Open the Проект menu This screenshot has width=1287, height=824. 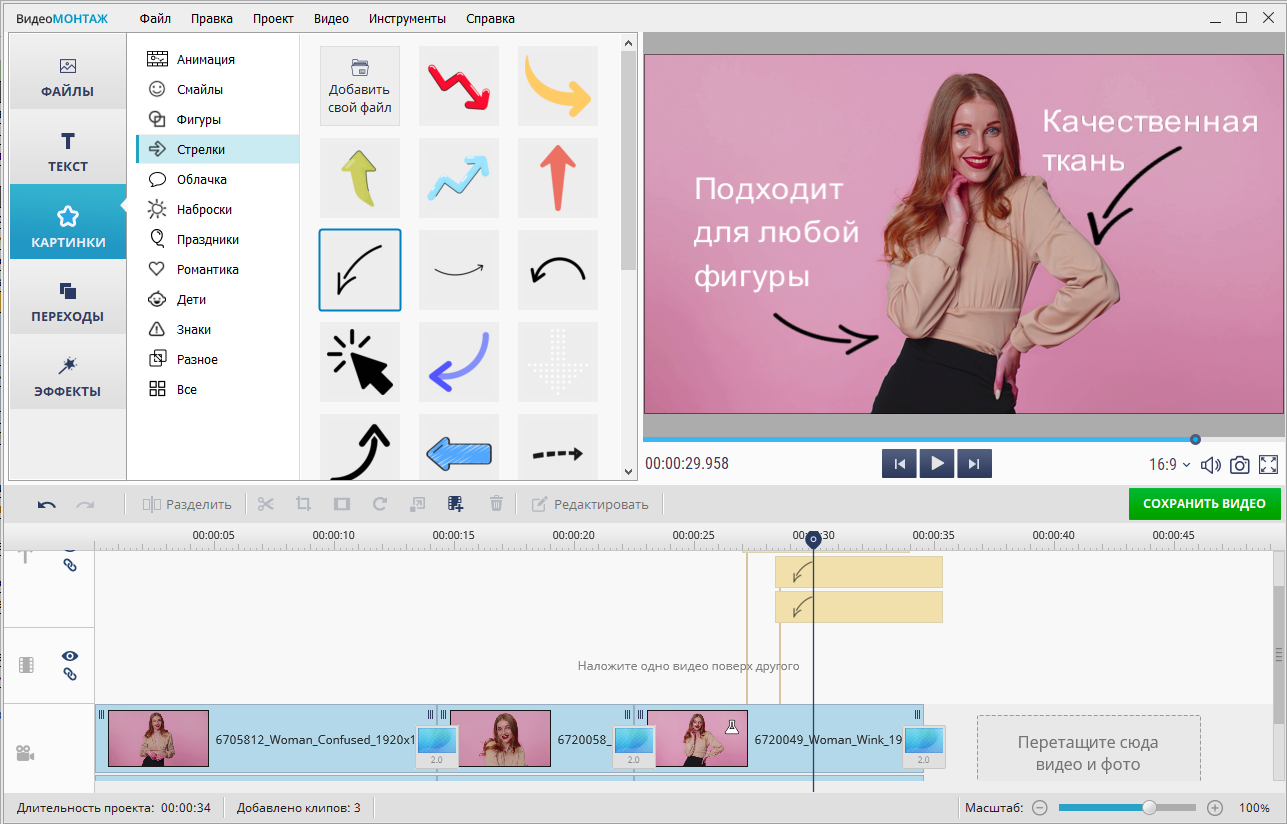point(273,18)
